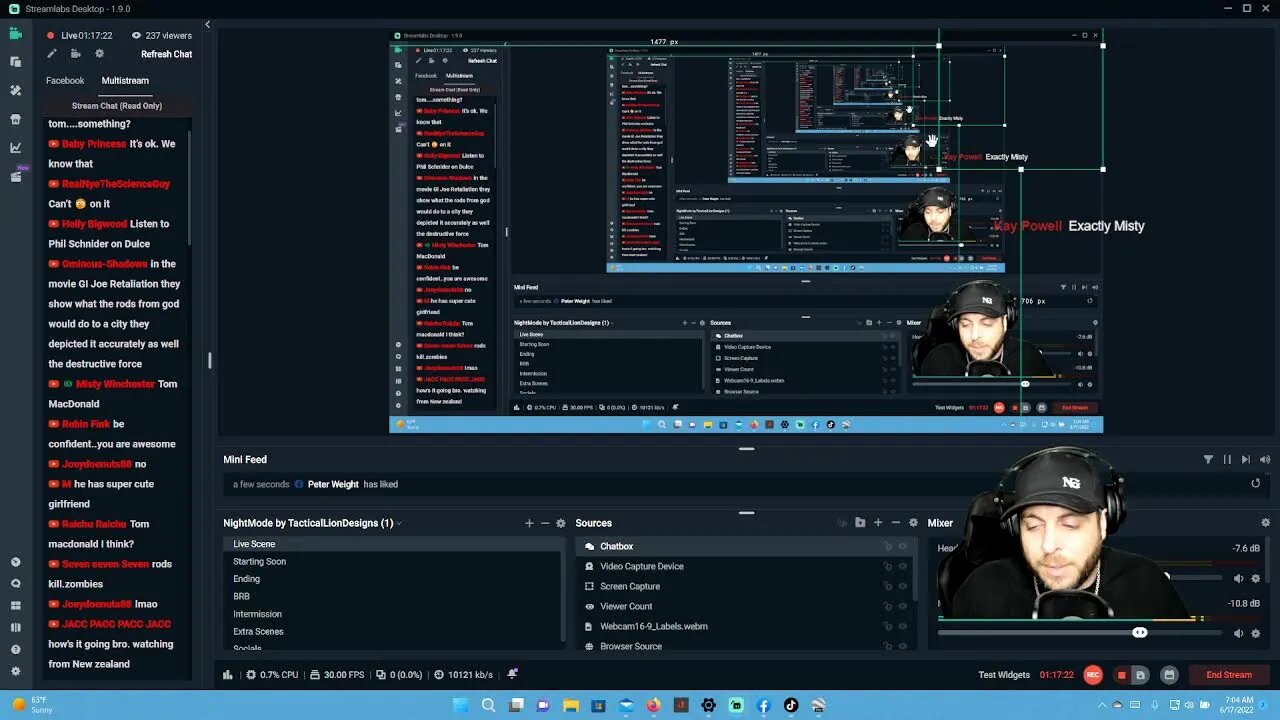Open the Editor tab in left sidebar

coord(15,33)
